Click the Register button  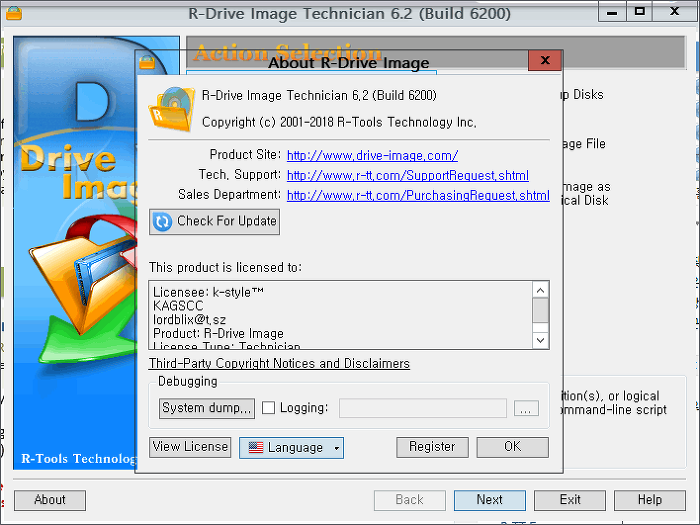[x=432, y=447]
